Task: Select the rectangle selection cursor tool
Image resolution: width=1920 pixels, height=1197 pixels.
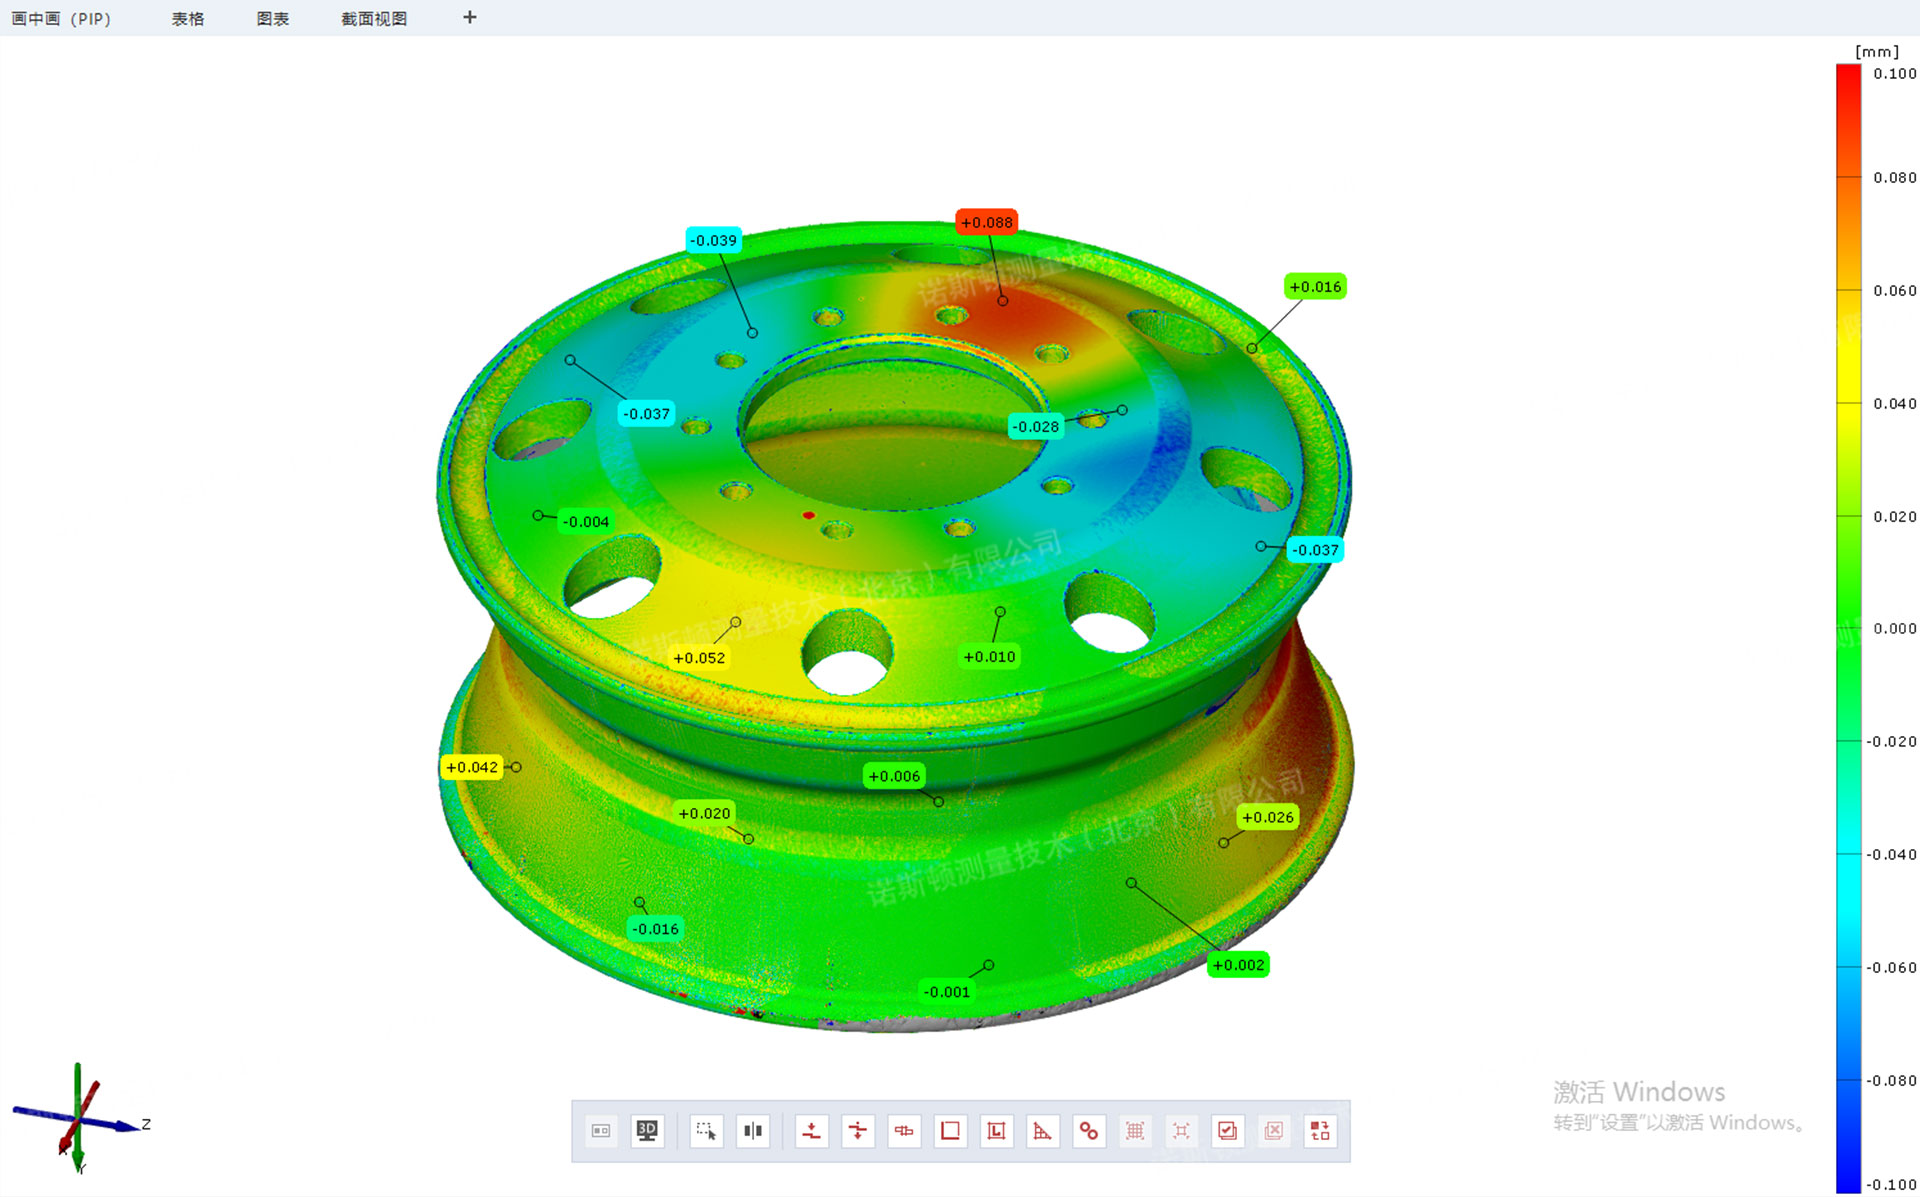Action: [706, 1131]
